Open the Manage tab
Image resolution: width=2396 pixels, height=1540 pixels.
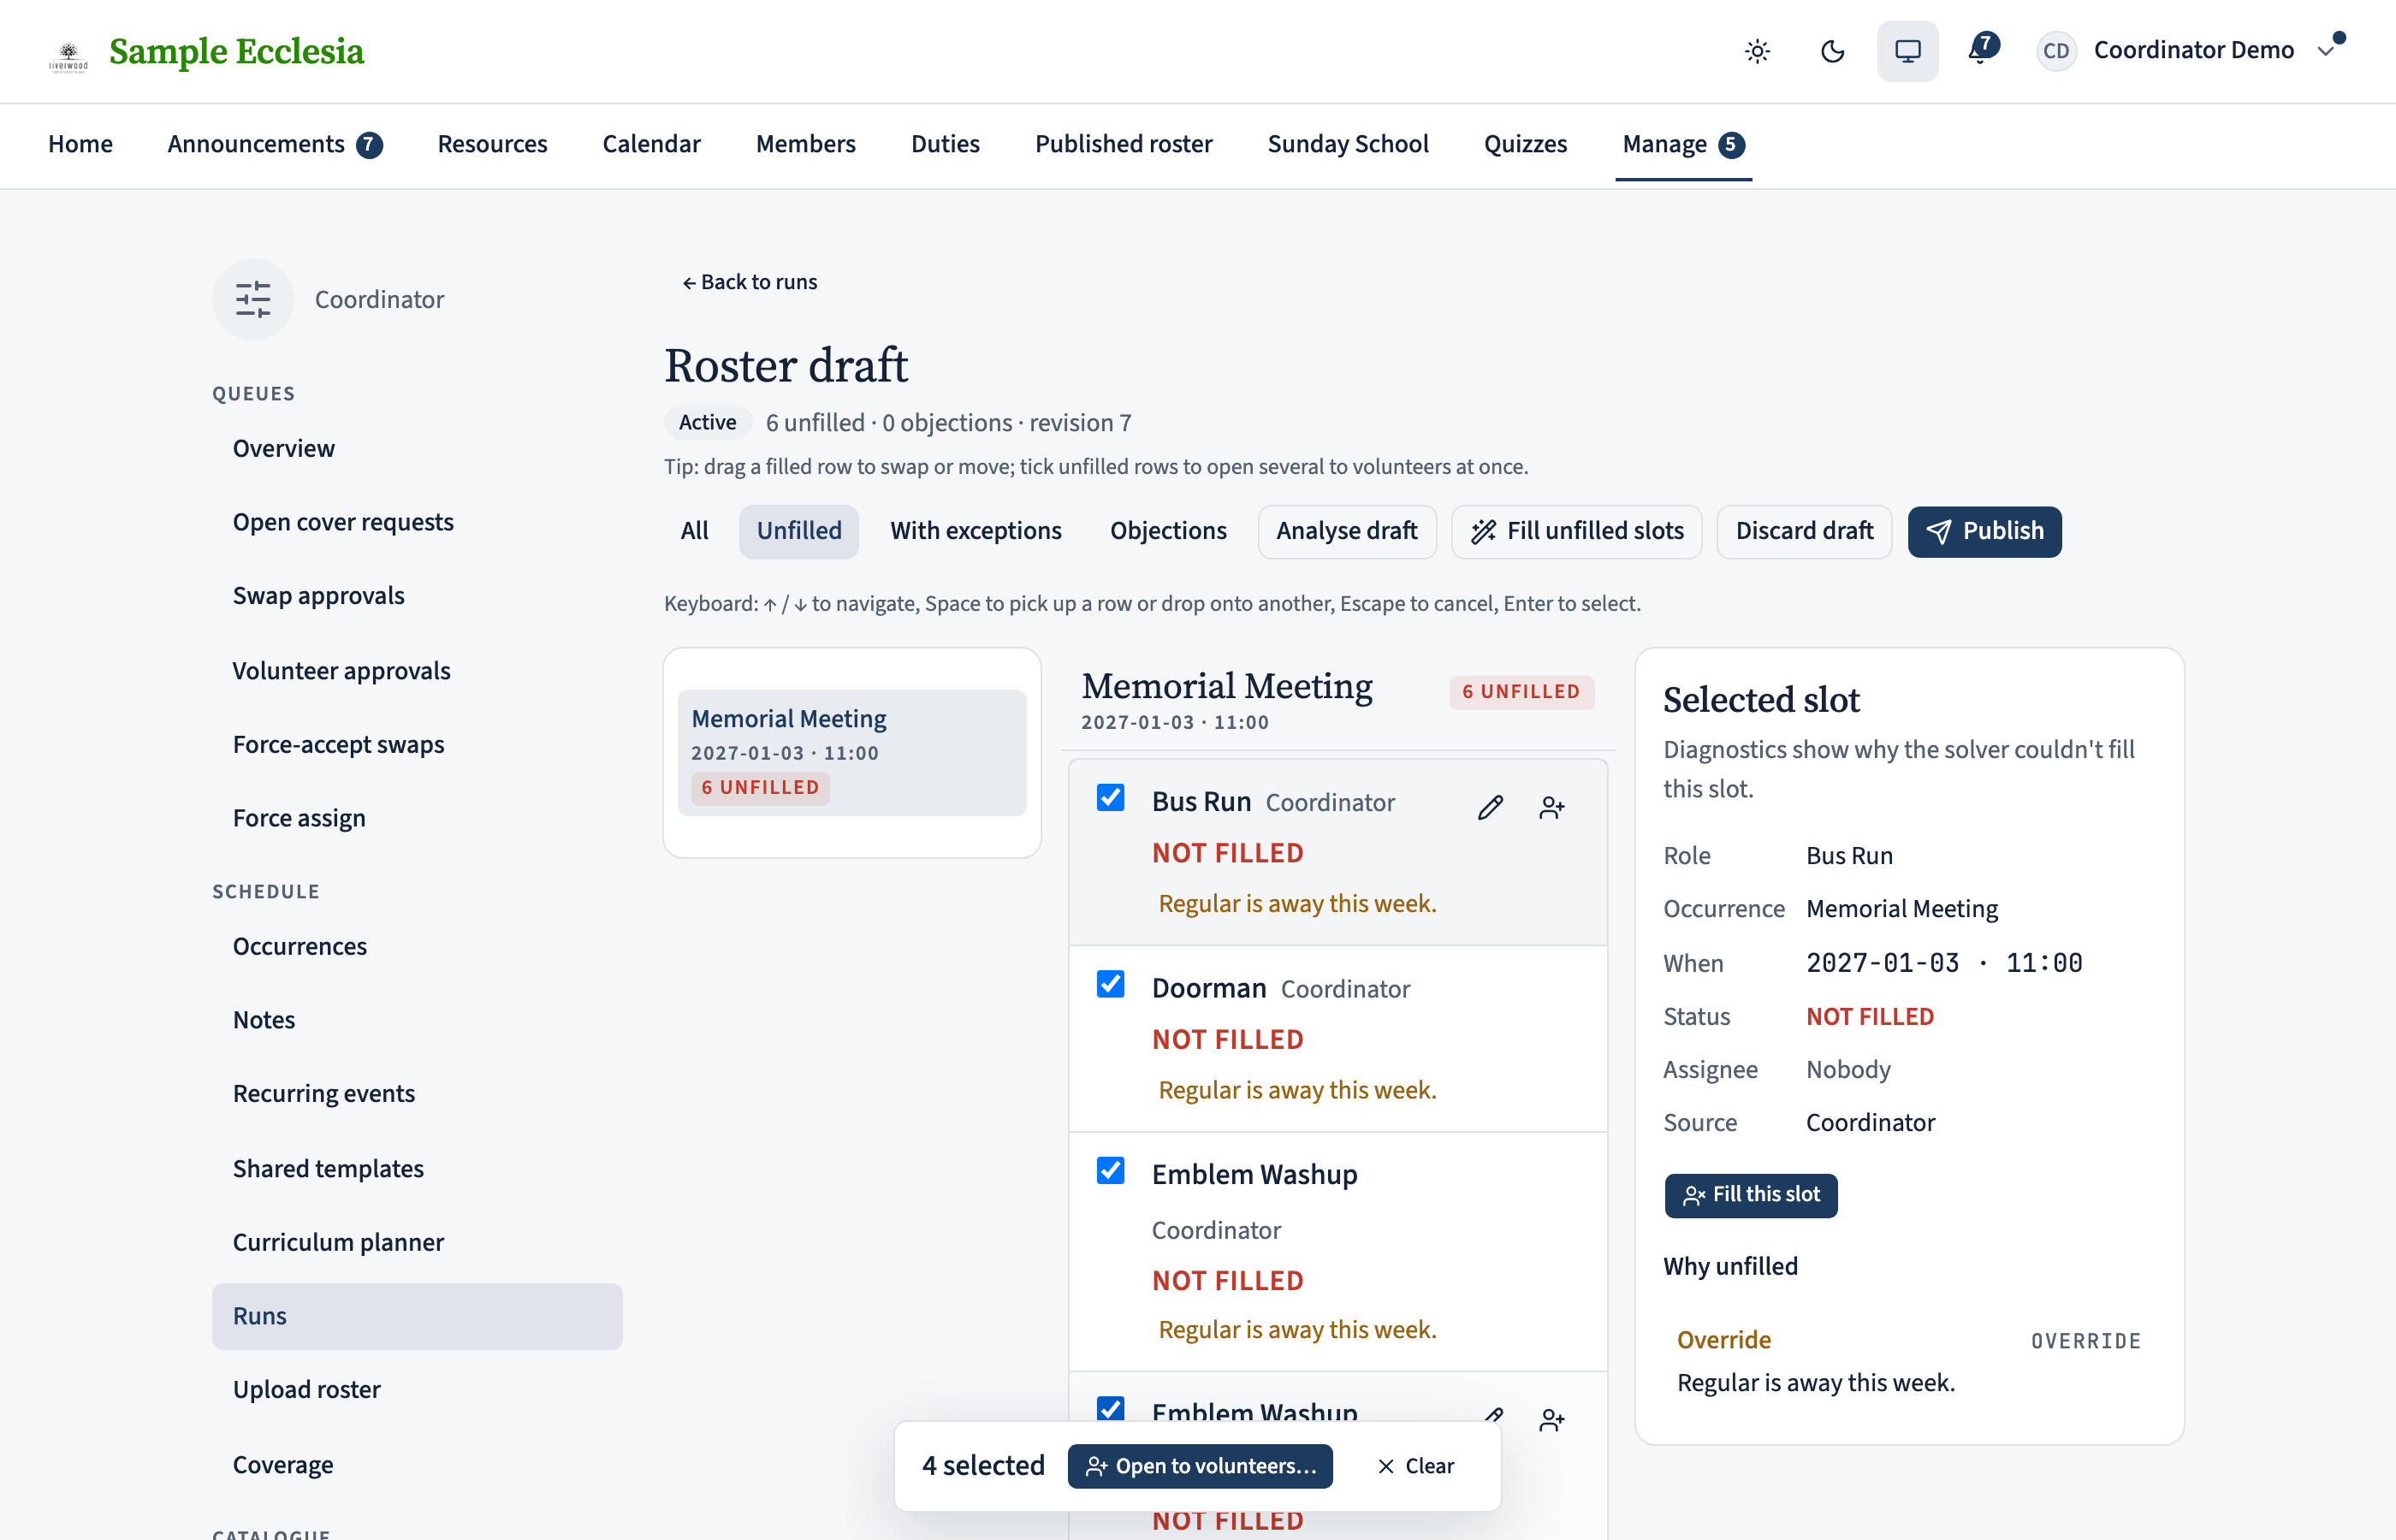[x=1684, y=144]
